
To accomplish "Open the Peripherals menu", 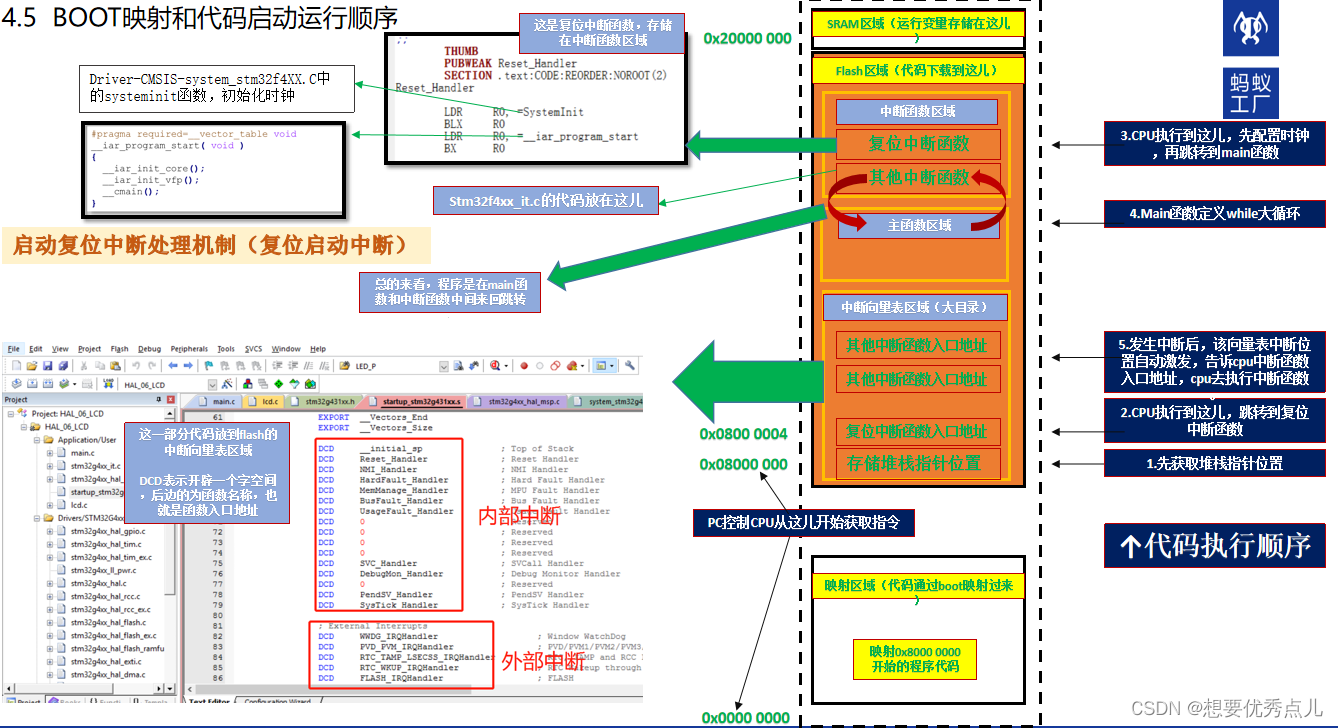I will coord(189,349).
